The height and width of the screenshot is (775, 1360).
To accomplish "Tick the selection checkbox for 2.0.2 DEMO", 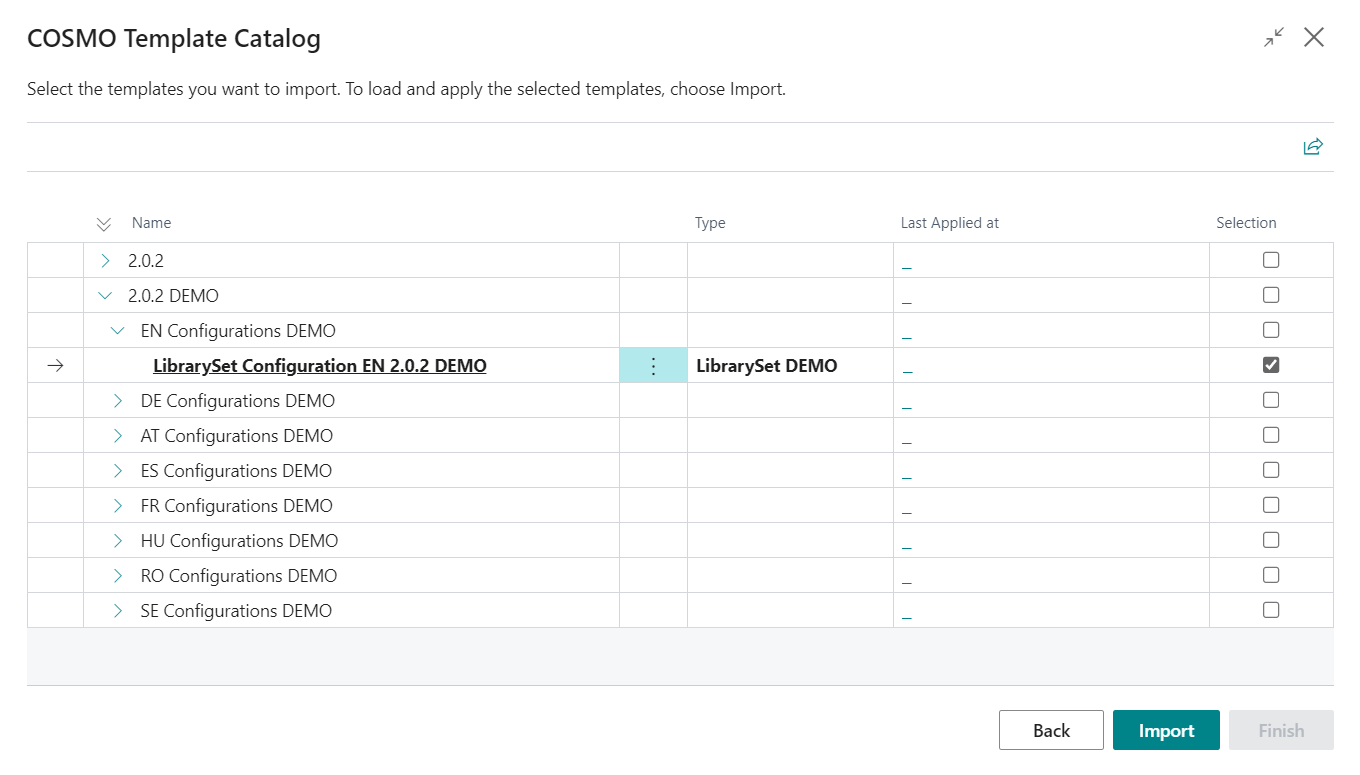I will click(1271, 295).
